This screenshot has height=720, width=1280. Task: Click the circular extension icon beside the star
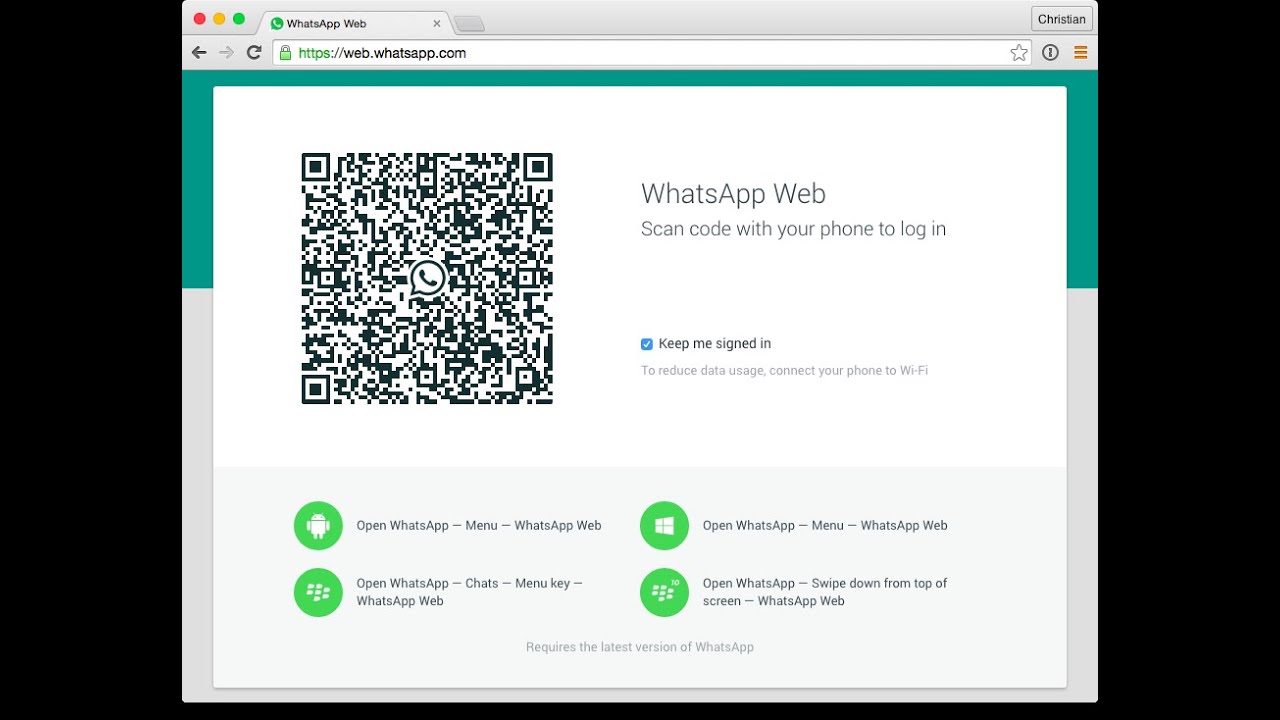[1050, 53]
